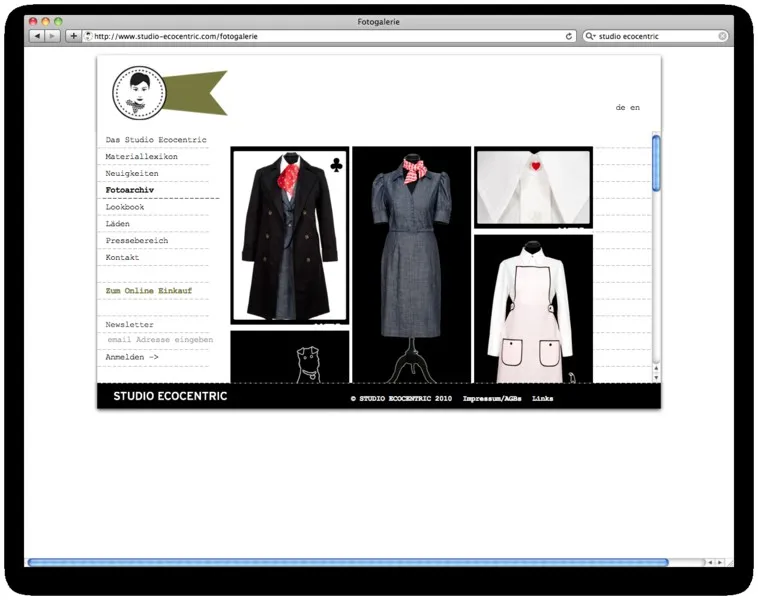The image size is (758, 600).
Task: Focus the URL address field
Action: click(327, 36)
